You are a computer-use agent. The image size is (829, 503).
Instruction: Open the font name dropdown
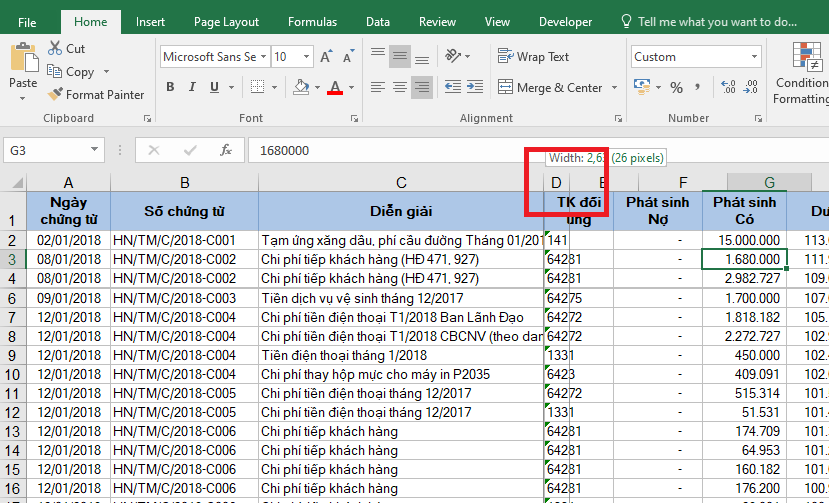tap(263, 57)
